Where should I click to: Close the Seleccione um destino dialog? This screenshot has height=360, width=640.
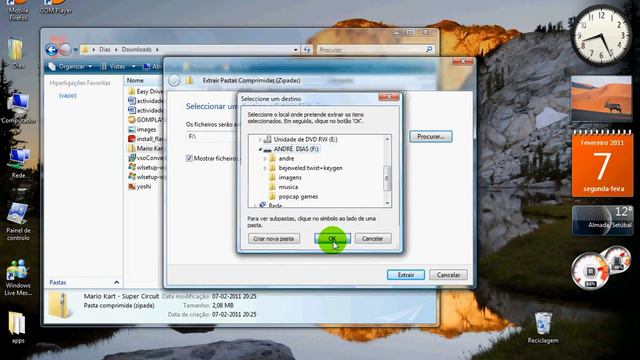click(389, 97)
